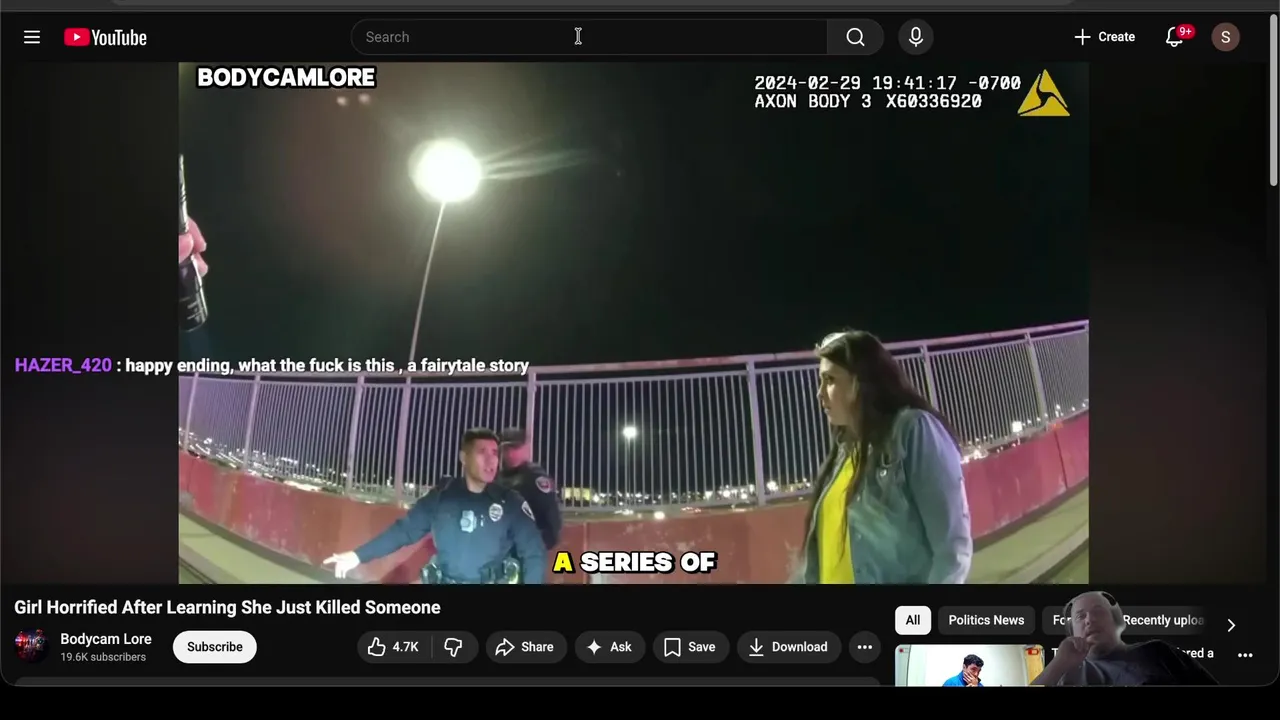Click the page vertical scrollbar
Viewport: 1280px width, 720px height.
(x=1273, y=100)
